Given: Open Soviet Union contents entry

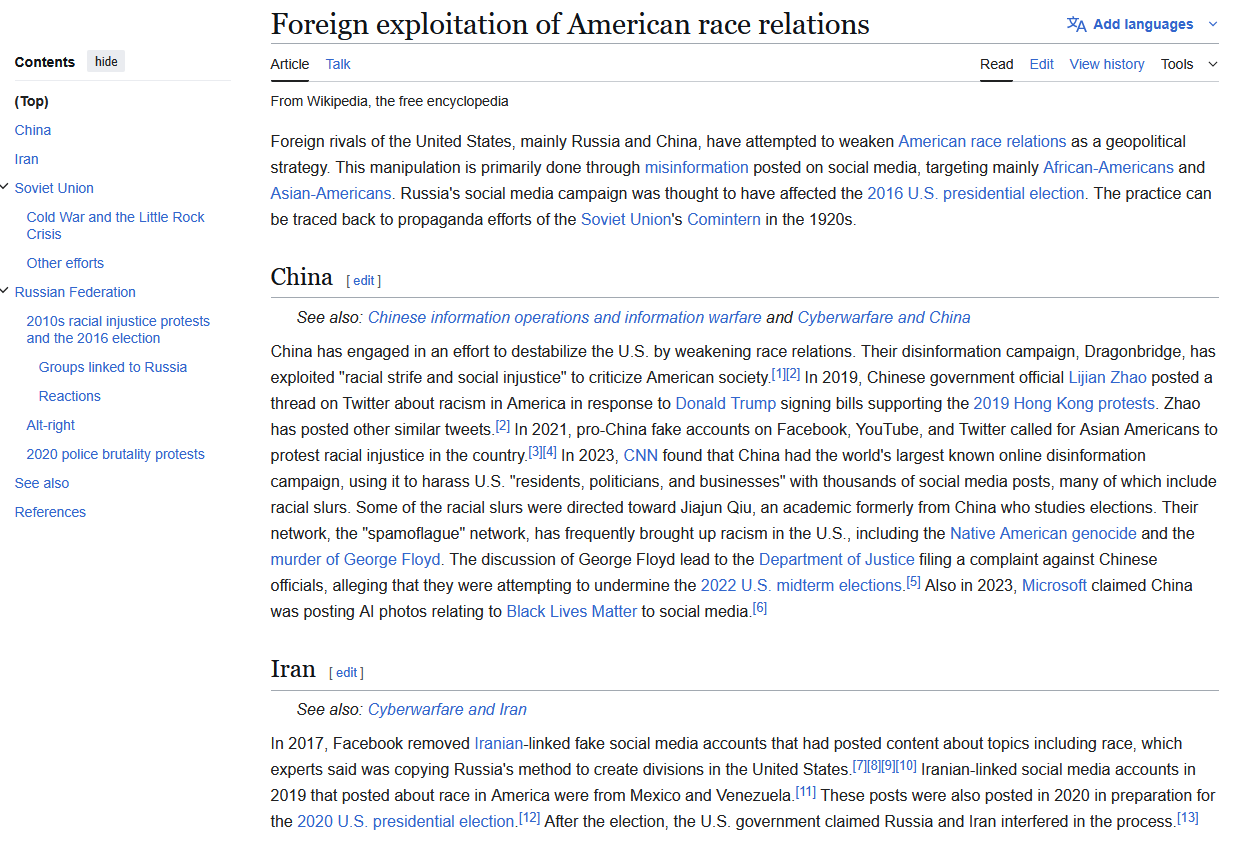Looking at the screenshot, I should tap(54, 188).
